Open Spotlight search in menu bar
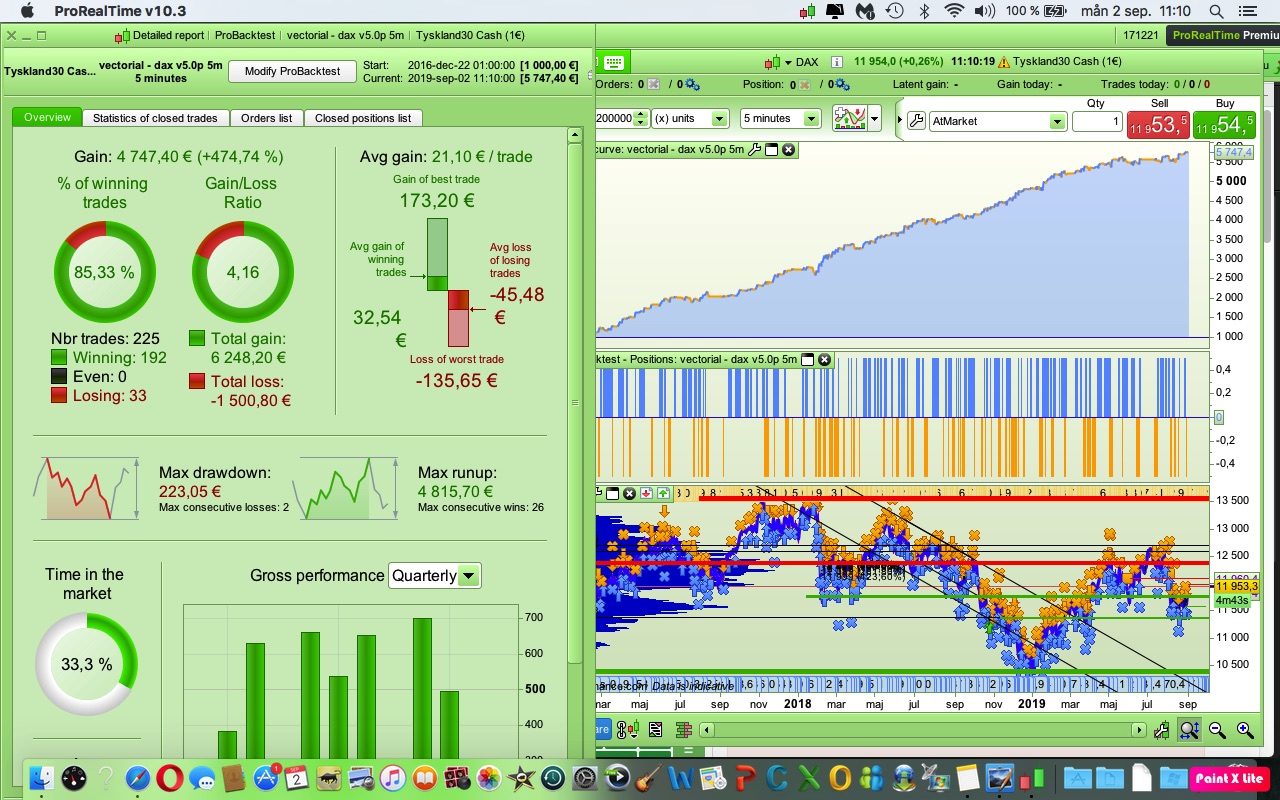The image size is (1280, 800). click(x=1216, y=11)
